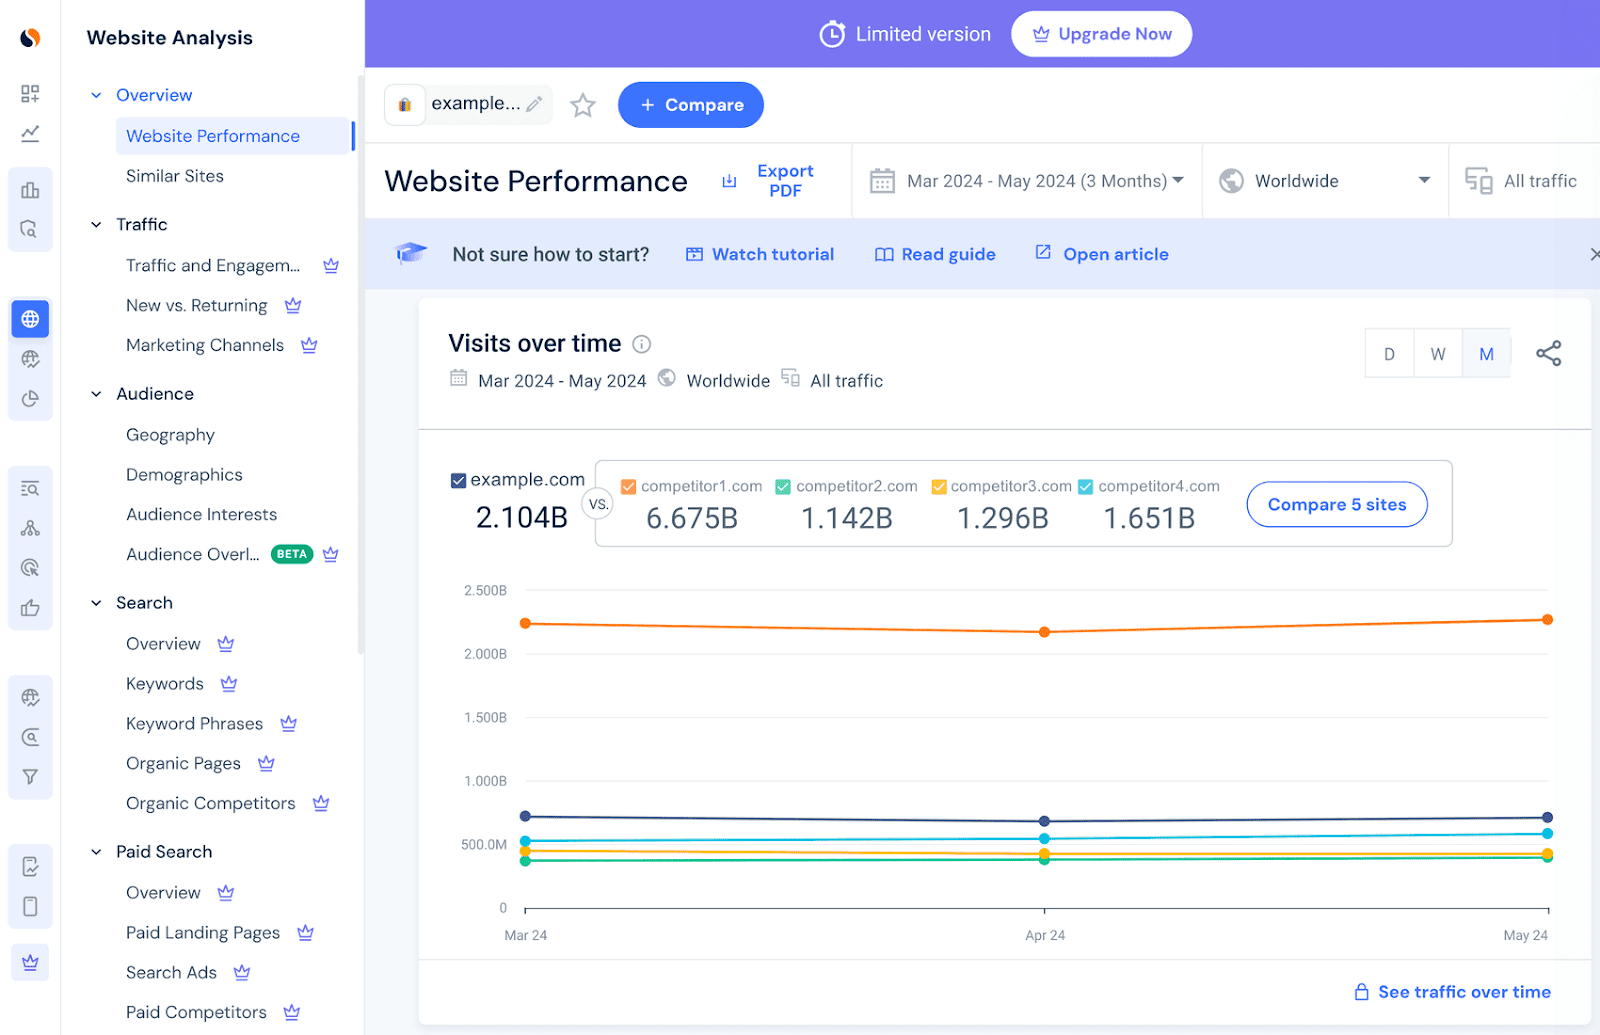Click the filter icon in the left rail
This screenshot has height=1035, width=1600.
pos(30,776)
